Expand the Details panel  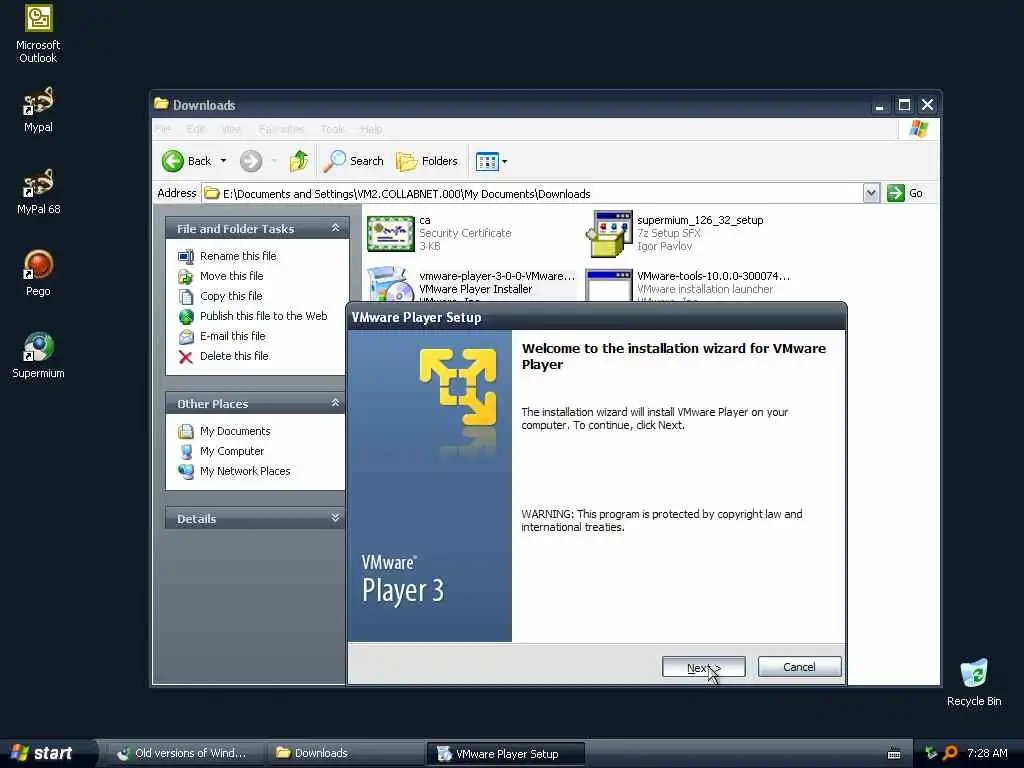click(335, 518)
